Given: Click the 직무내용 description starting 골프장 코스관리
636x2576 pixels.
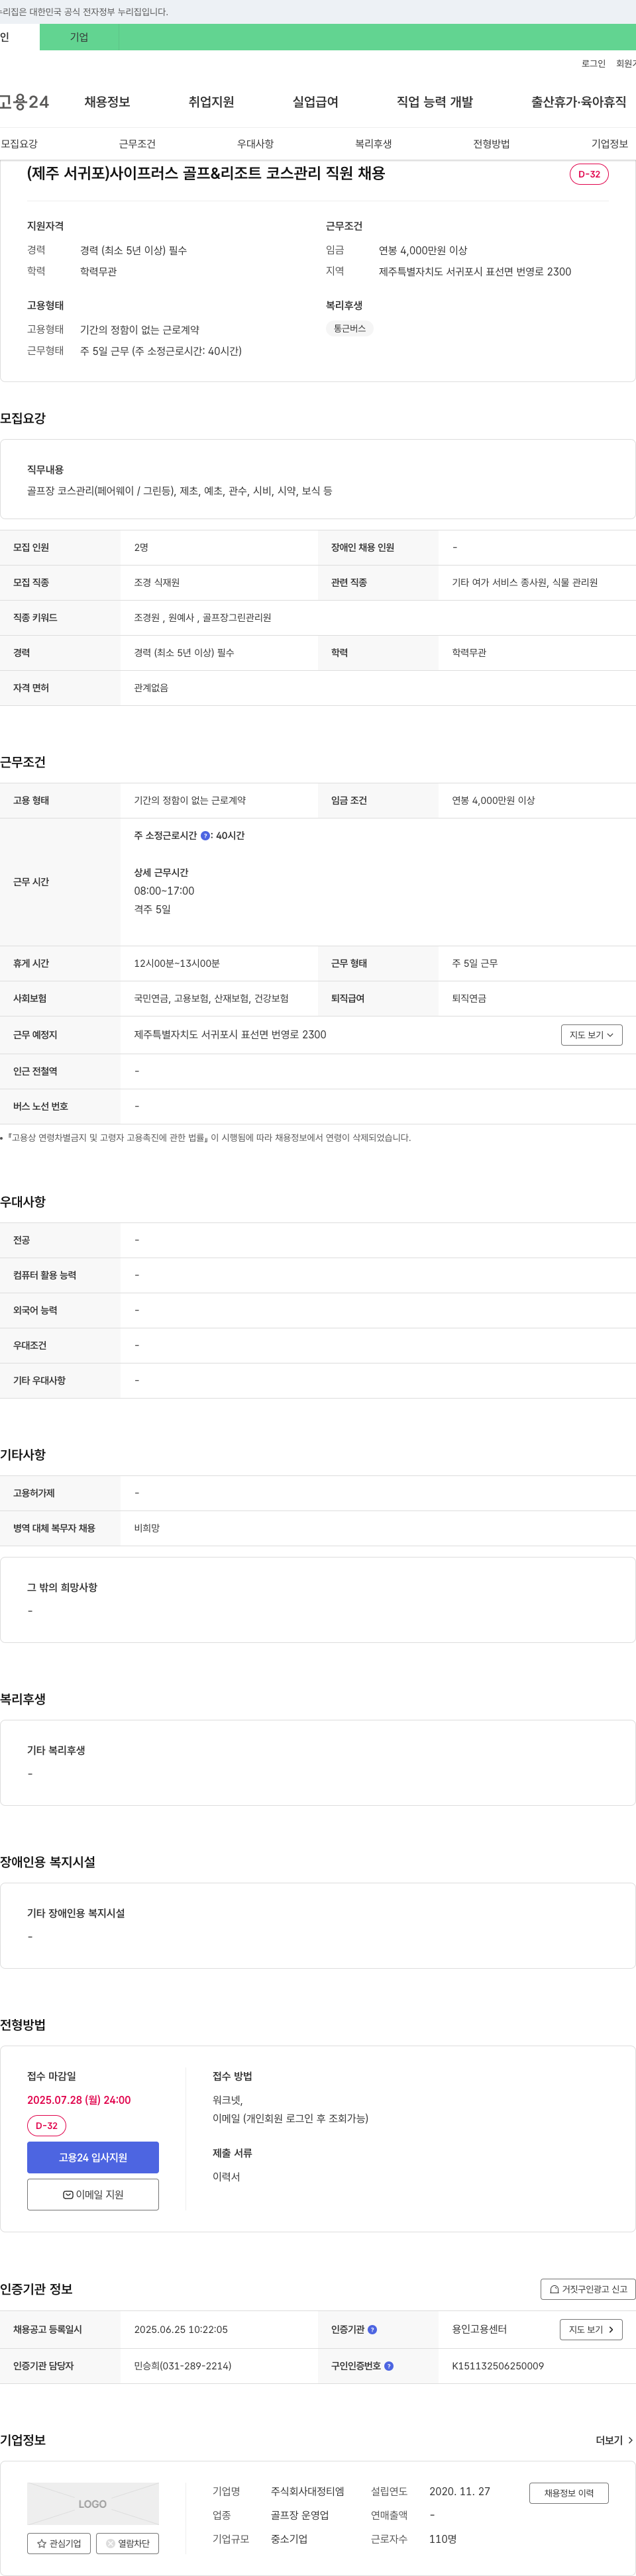Looking at the screenshot, I should tap(180, 491).
